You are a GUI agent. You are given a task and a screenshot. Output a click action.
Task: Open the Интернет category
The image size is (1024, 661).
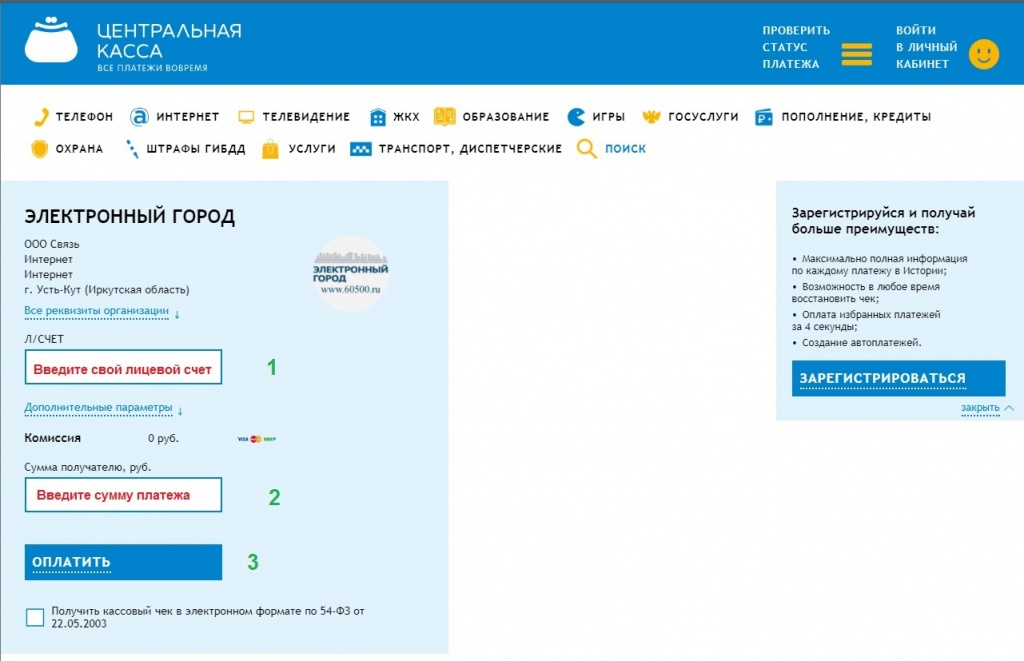click(187, 117)
